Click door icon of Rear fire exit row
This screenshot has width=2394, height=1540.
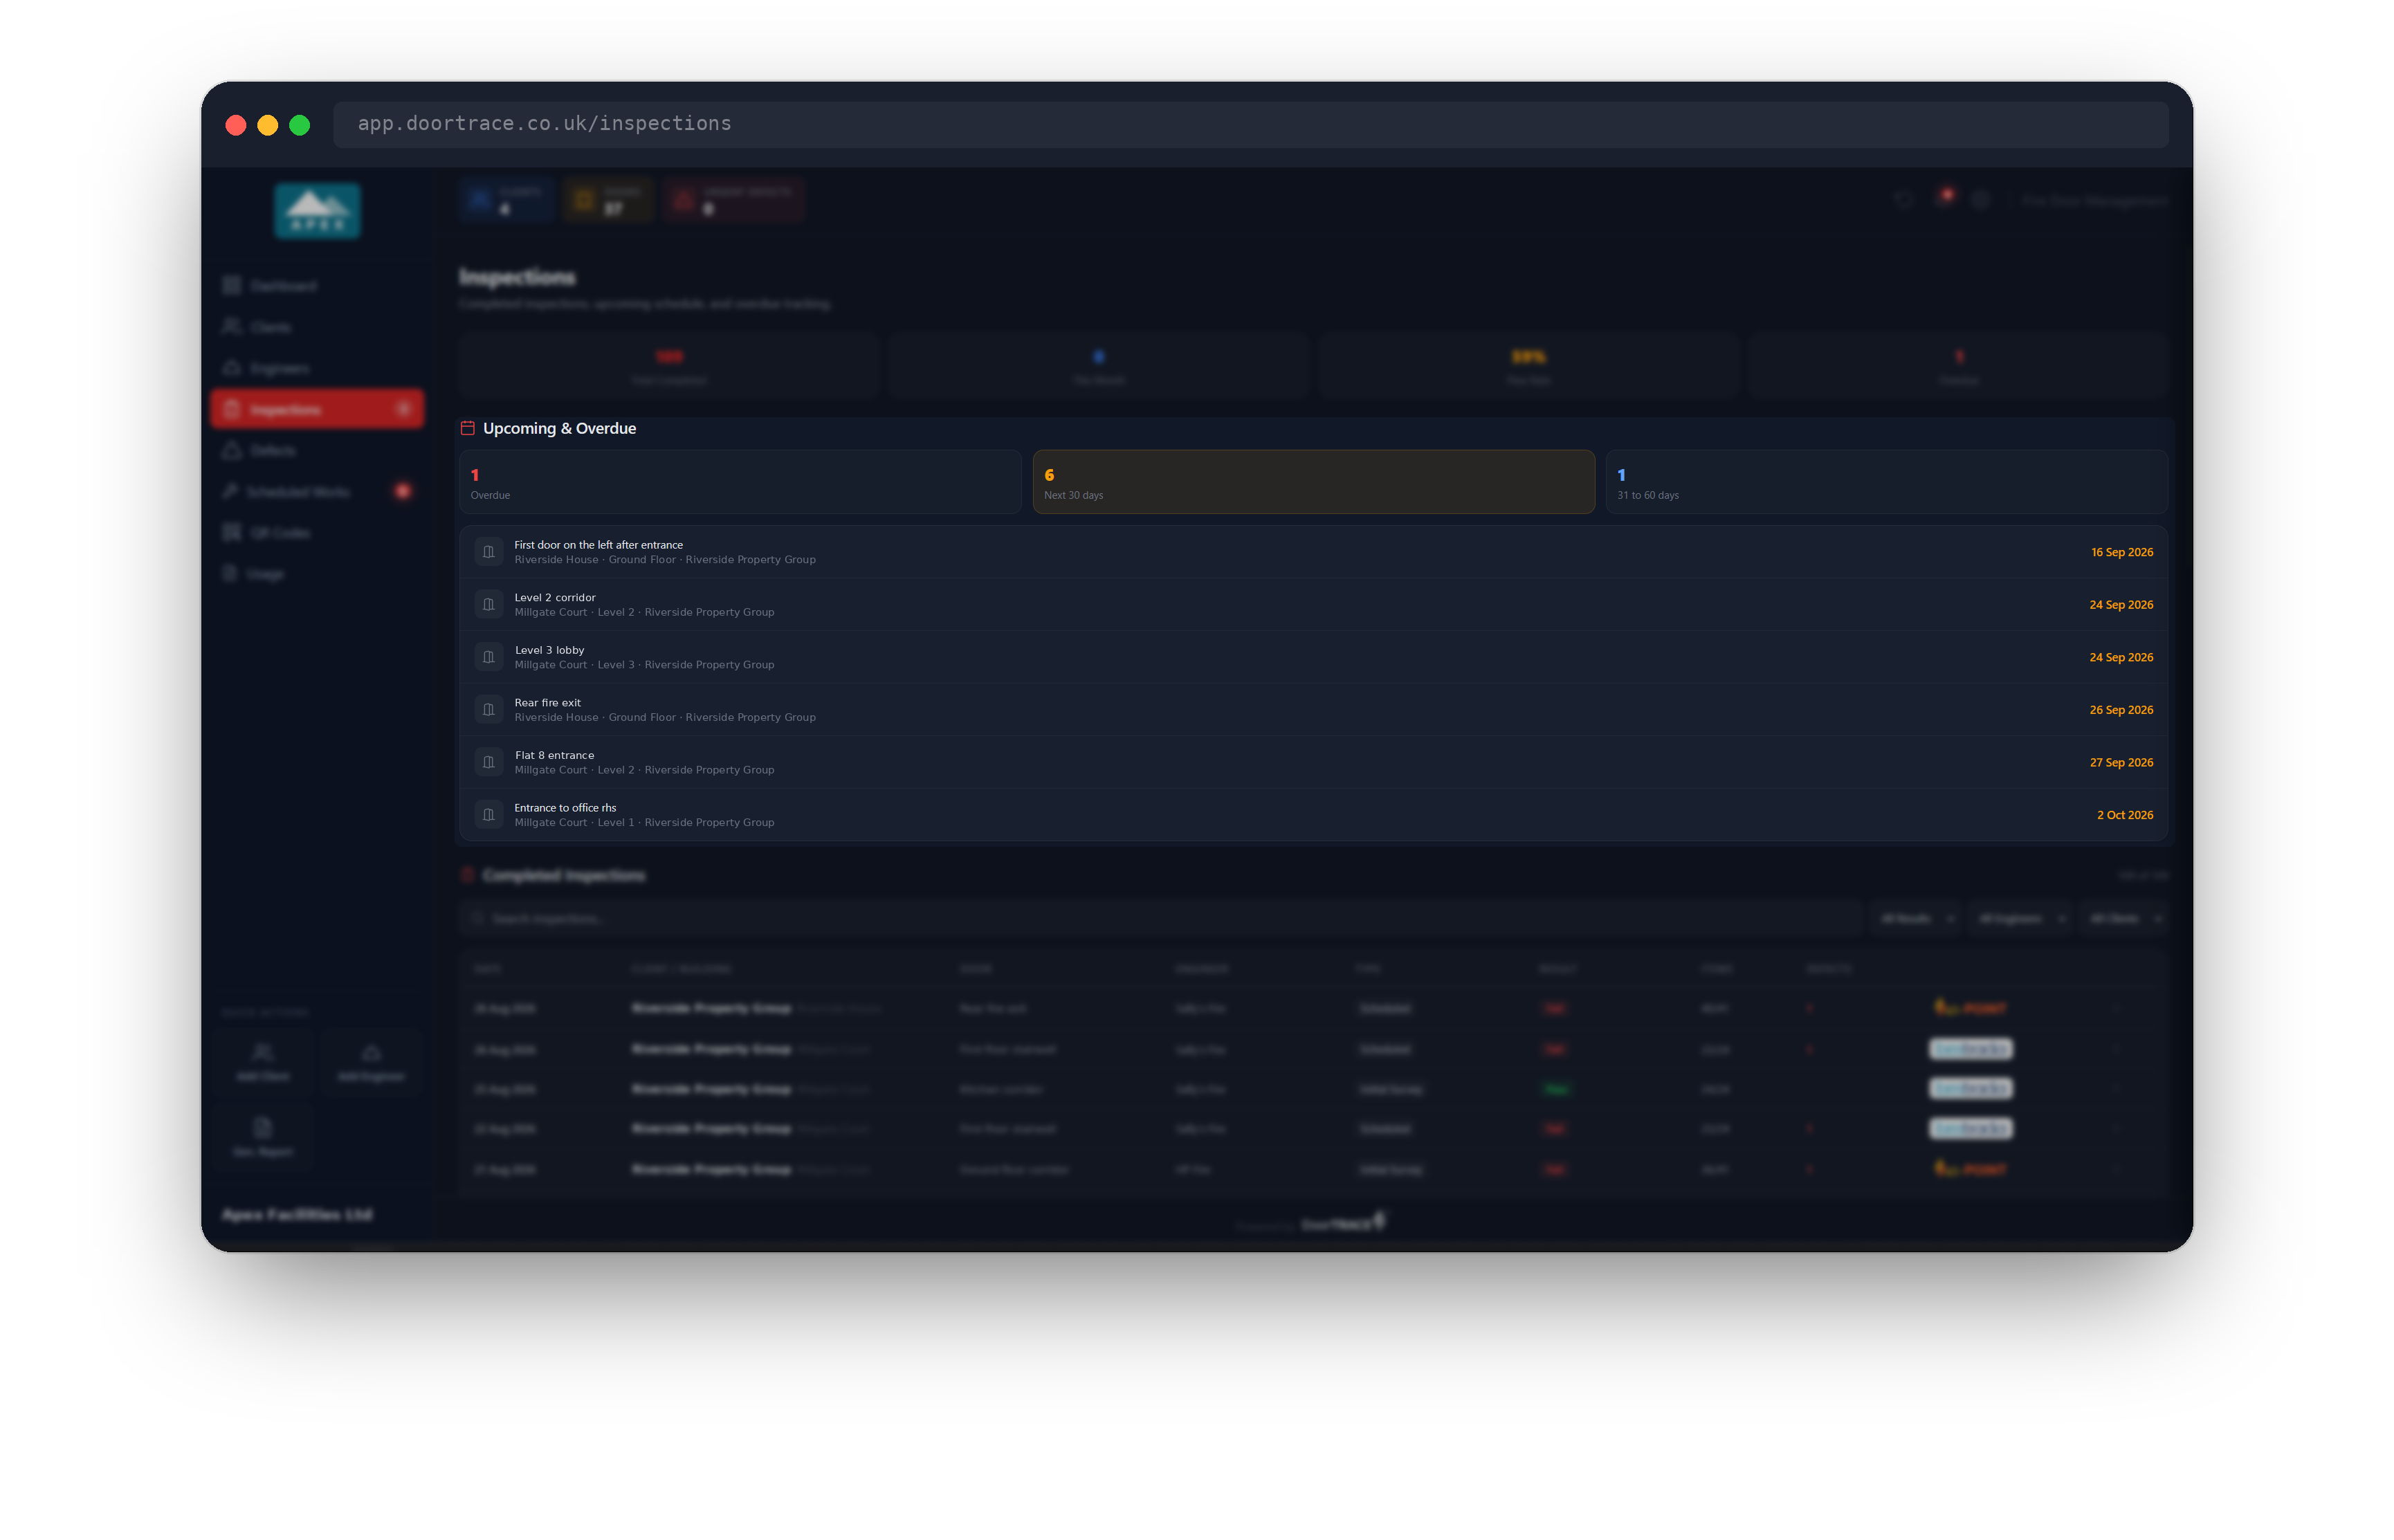(x=488, y=710)
